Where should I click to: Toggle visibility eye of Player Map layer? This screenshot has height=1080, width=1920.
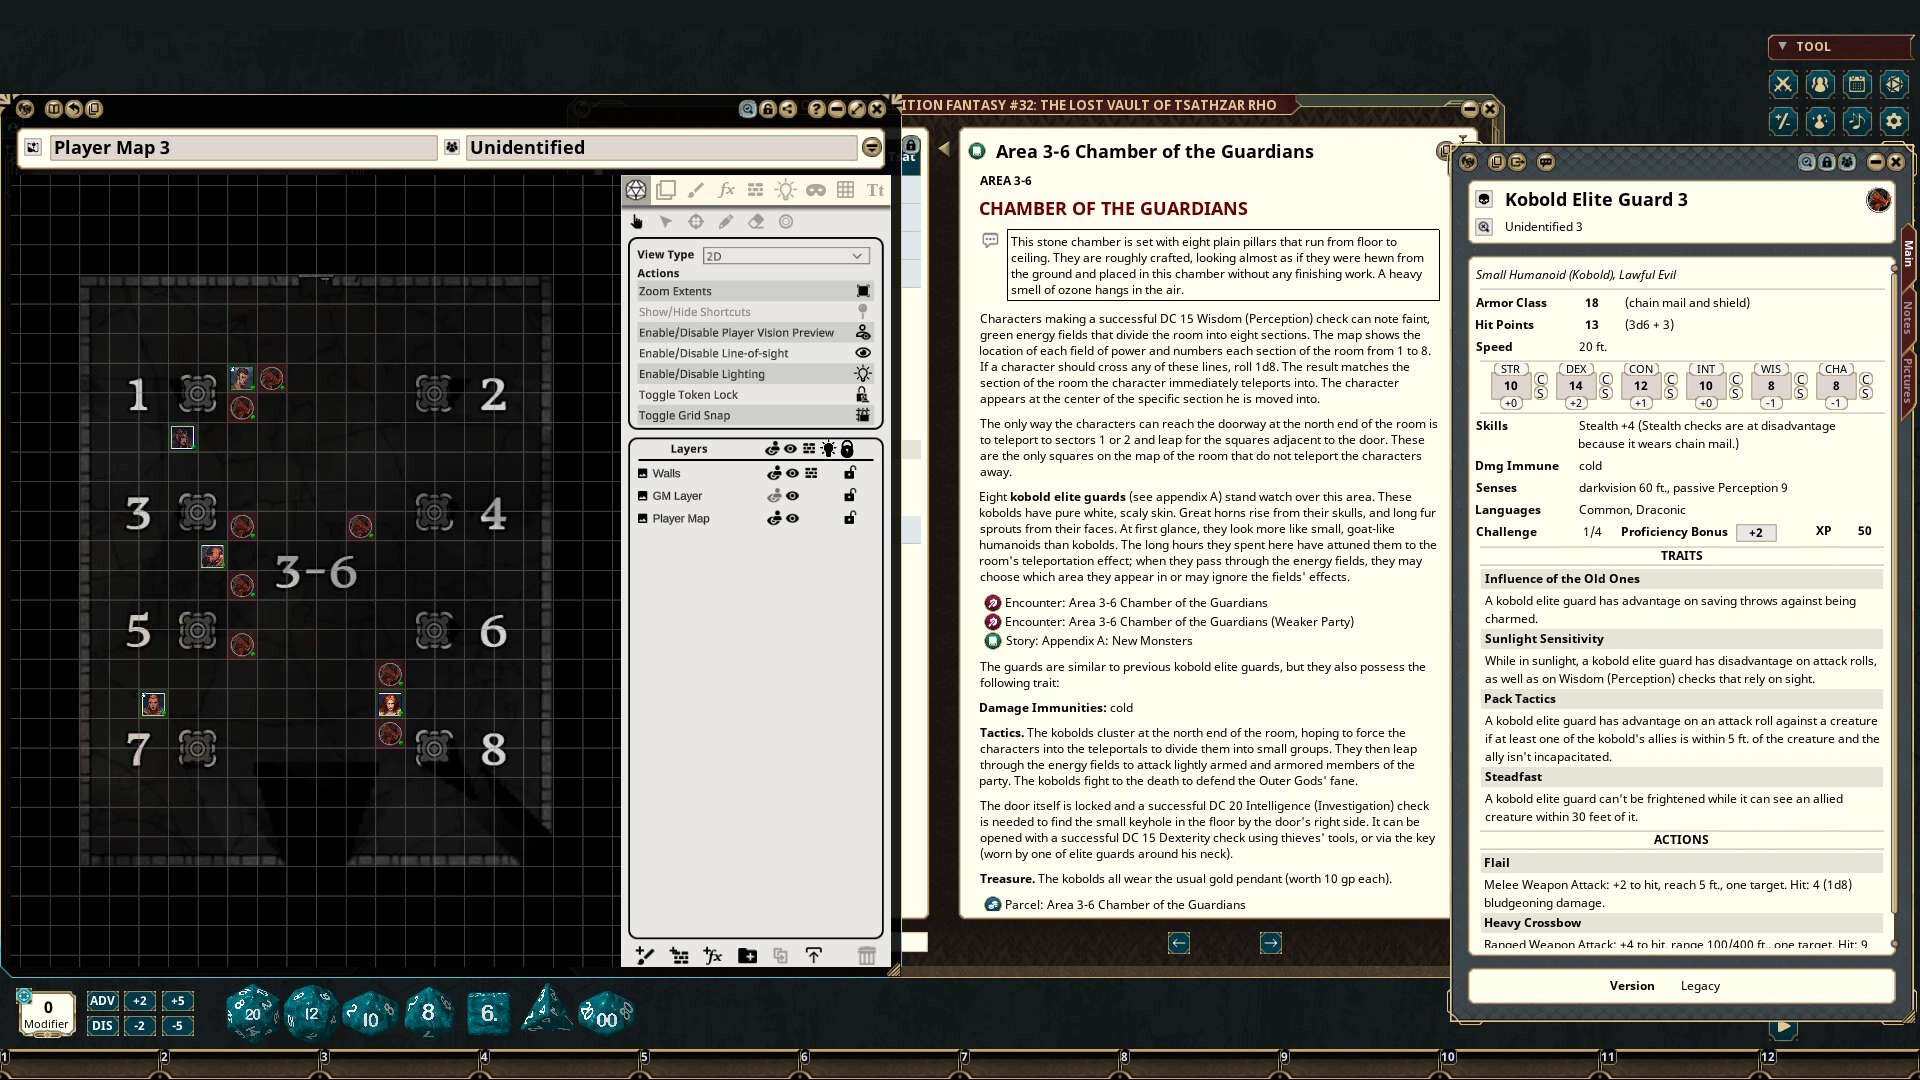pos(792,519)
